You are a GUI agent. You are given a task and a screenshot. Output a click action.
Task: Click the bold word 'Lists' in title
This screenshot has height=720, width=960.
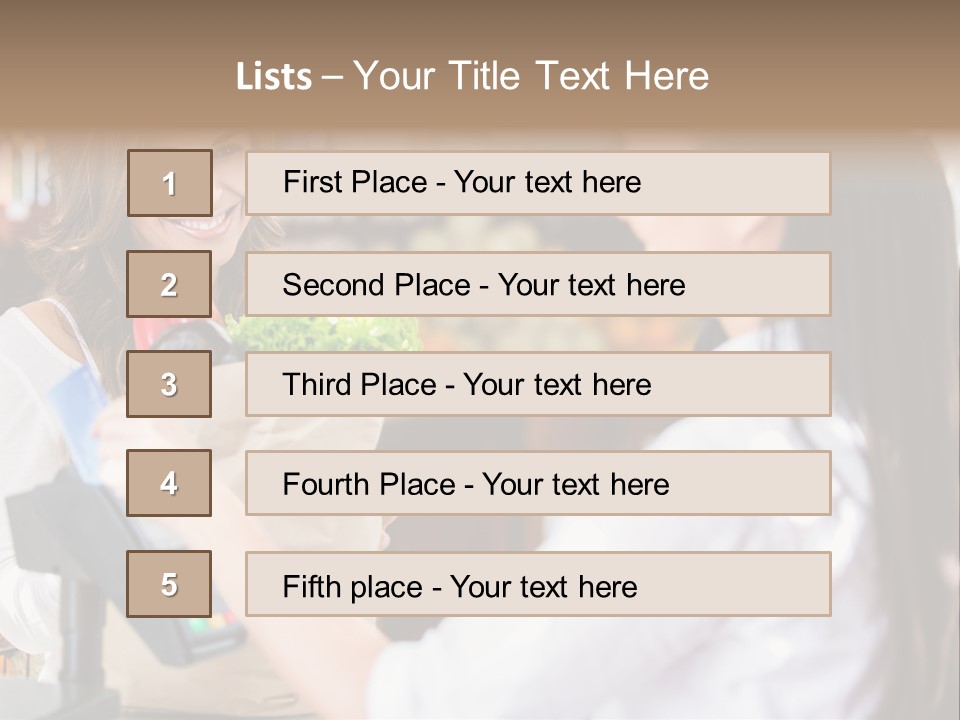coord(273,77)
